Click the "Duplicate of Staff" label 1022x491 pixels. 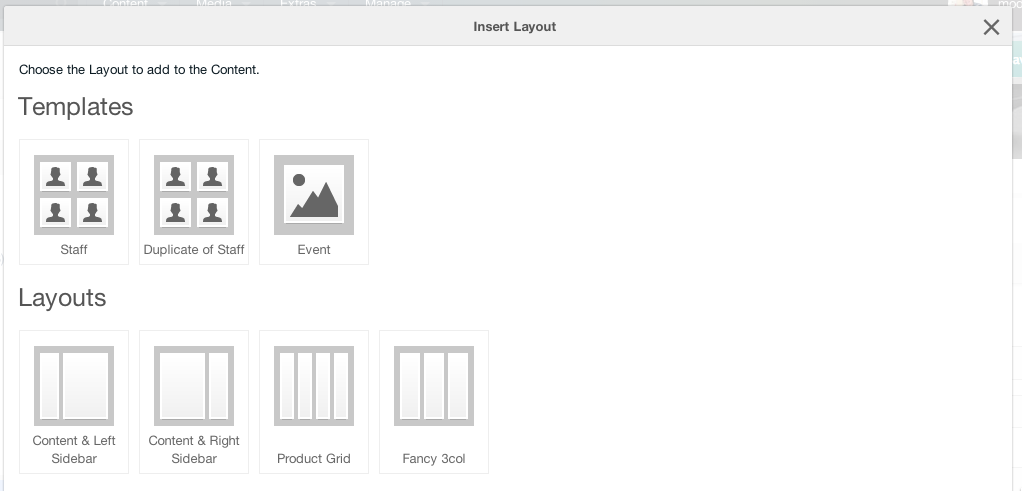click(x=194, y=250)
